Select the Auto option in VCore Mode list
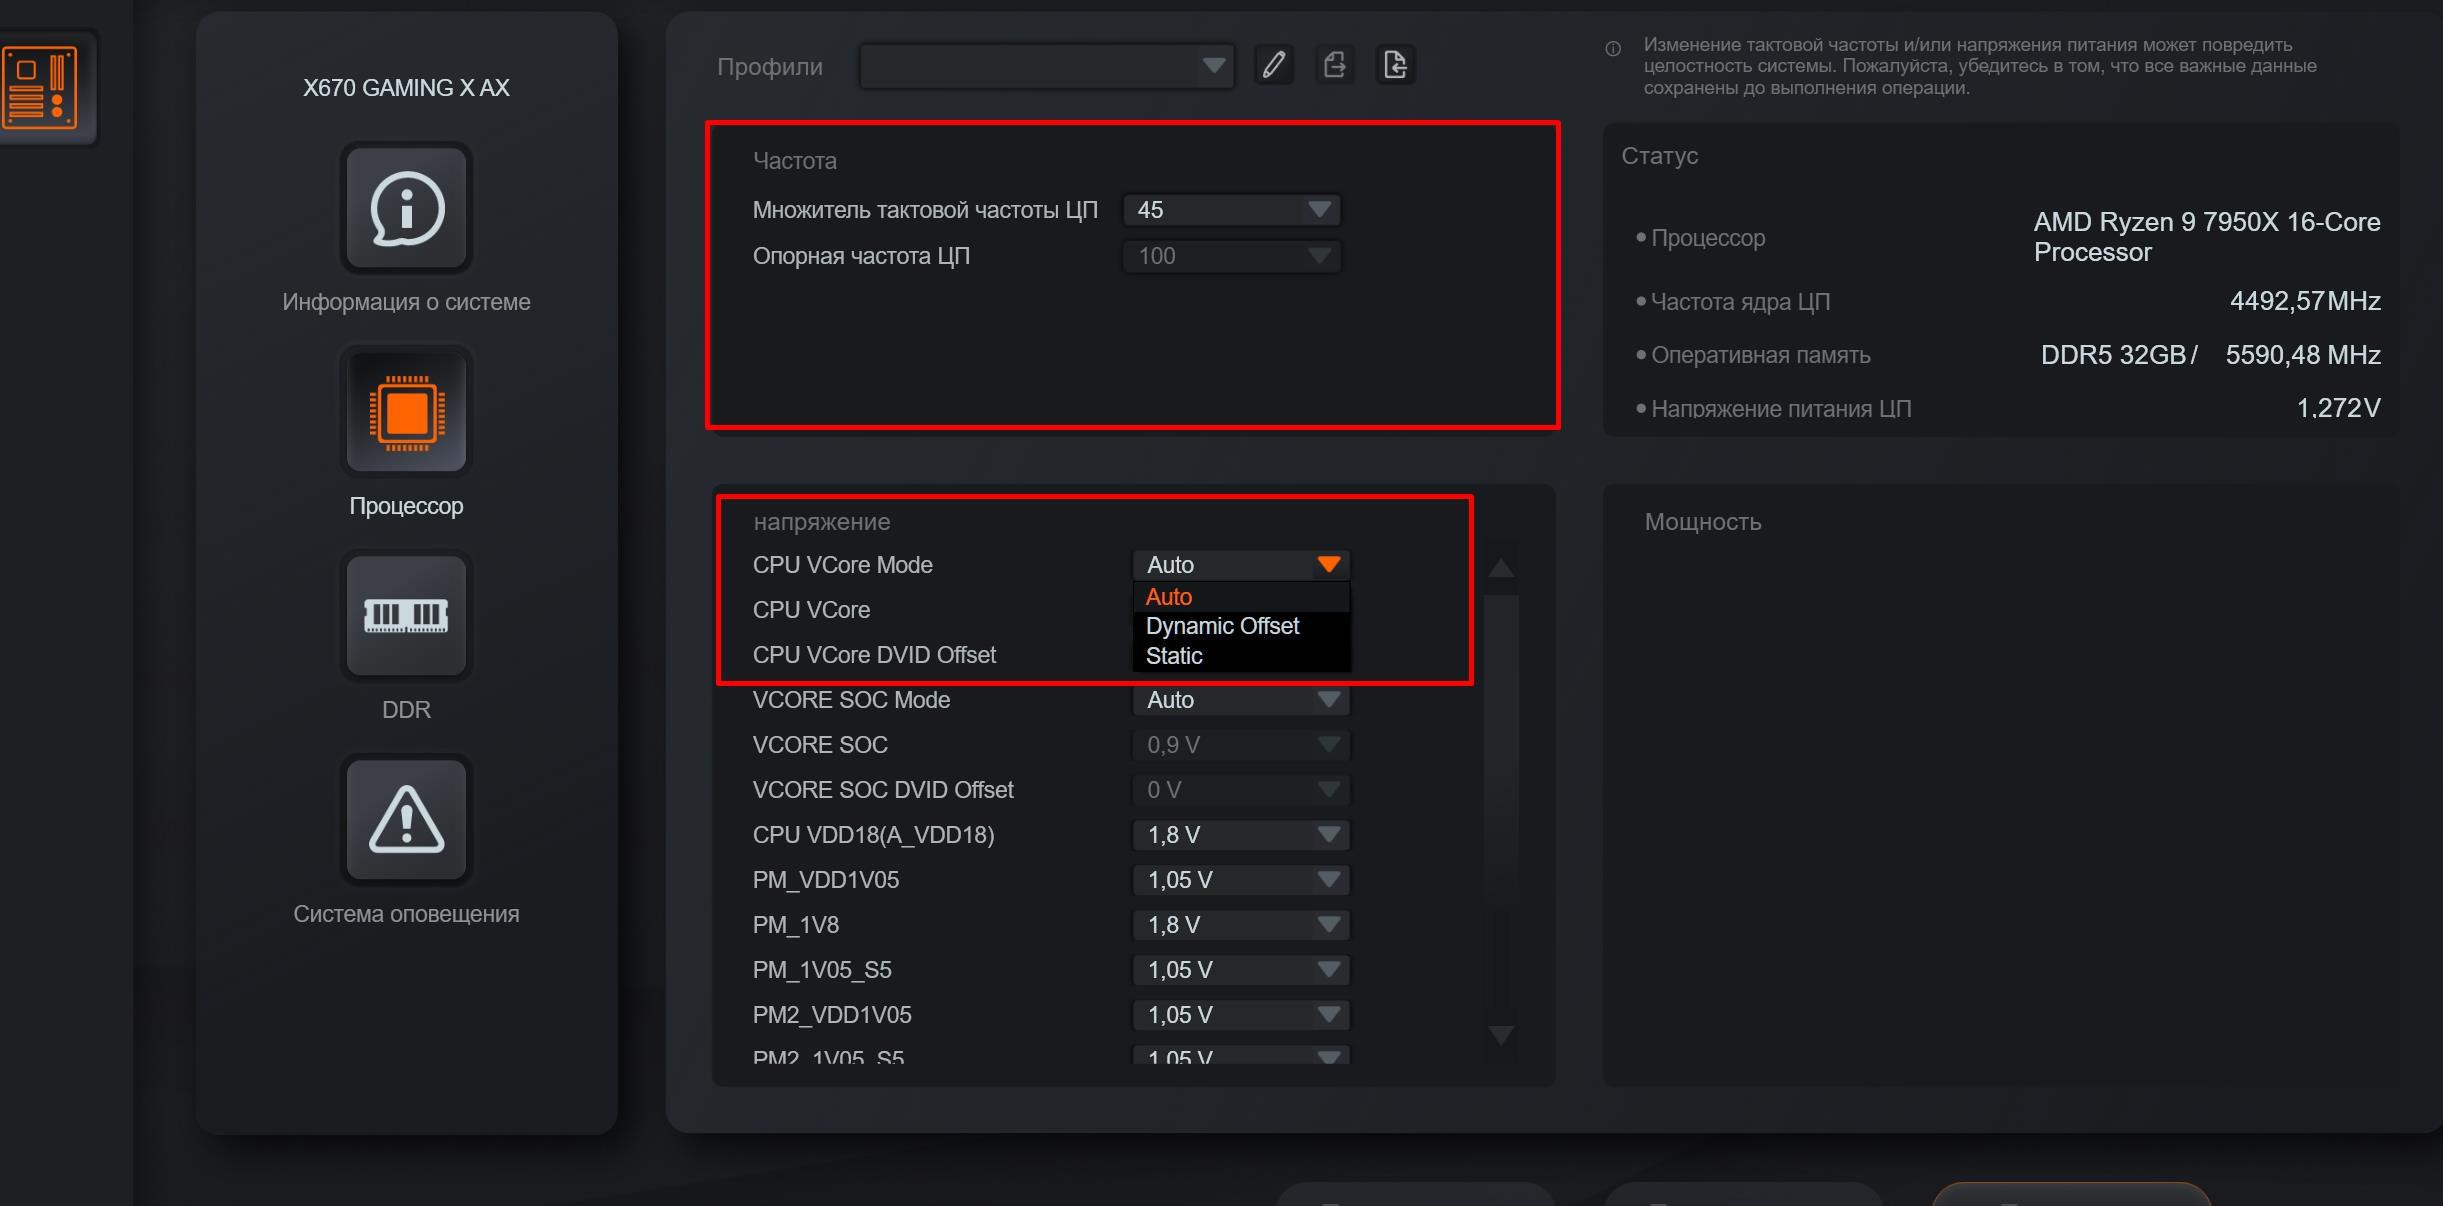Screen dimensions: 2443x1206 coord(1169,597)
